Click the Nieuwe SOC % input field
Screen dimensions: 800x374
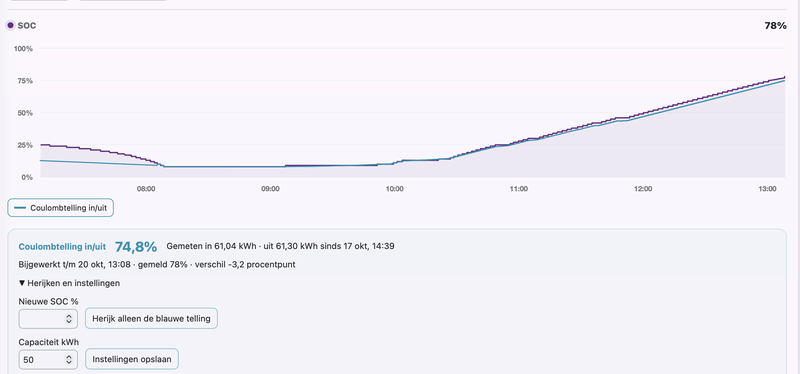point(48,318)
